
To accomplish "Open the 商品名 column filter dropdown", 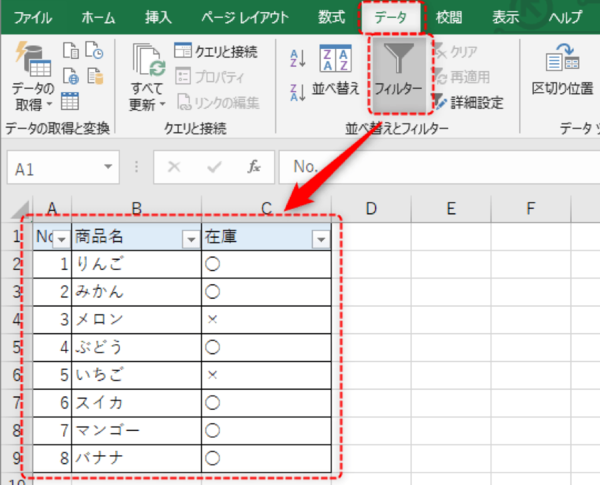I will coord(191,240).
